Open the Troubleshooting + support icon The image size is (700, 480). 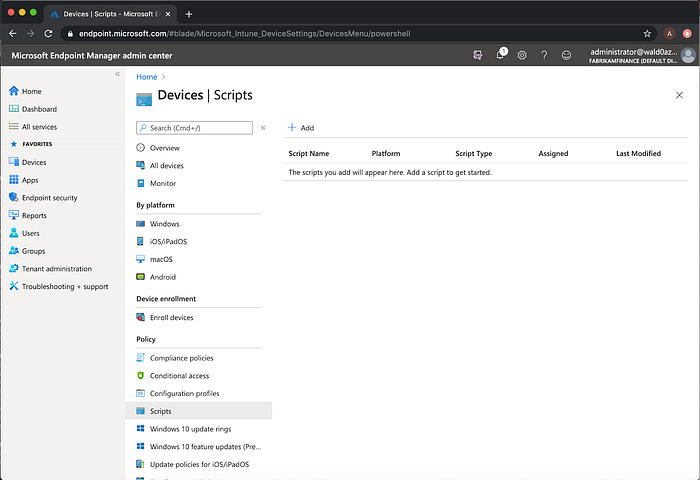(14, 286)
